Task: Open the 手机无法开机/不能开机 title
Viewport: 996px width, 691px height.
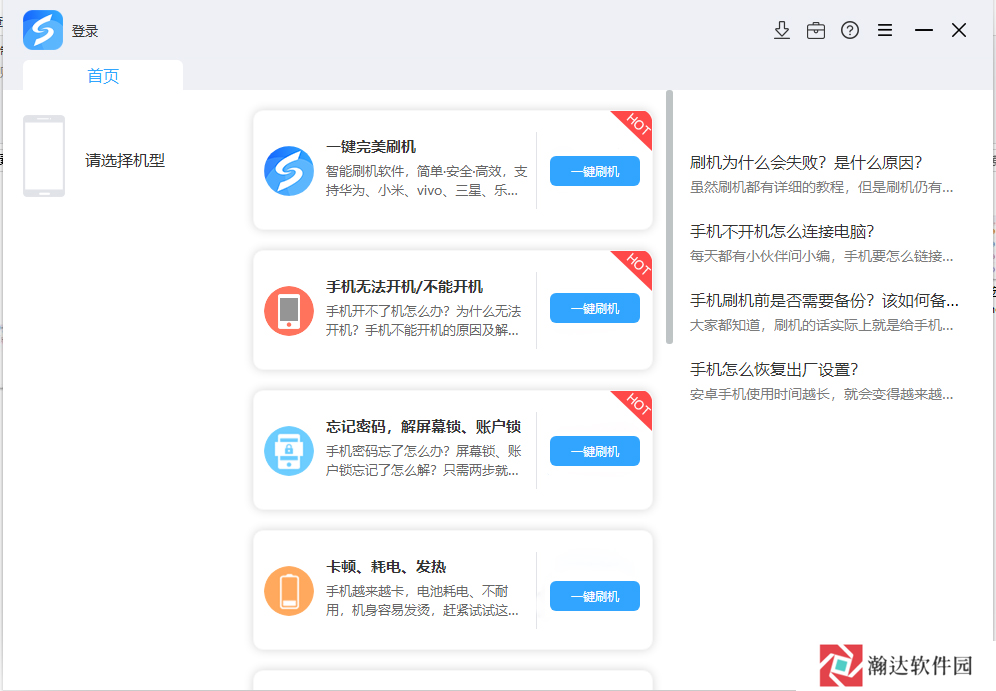Action: coord(405,286)
